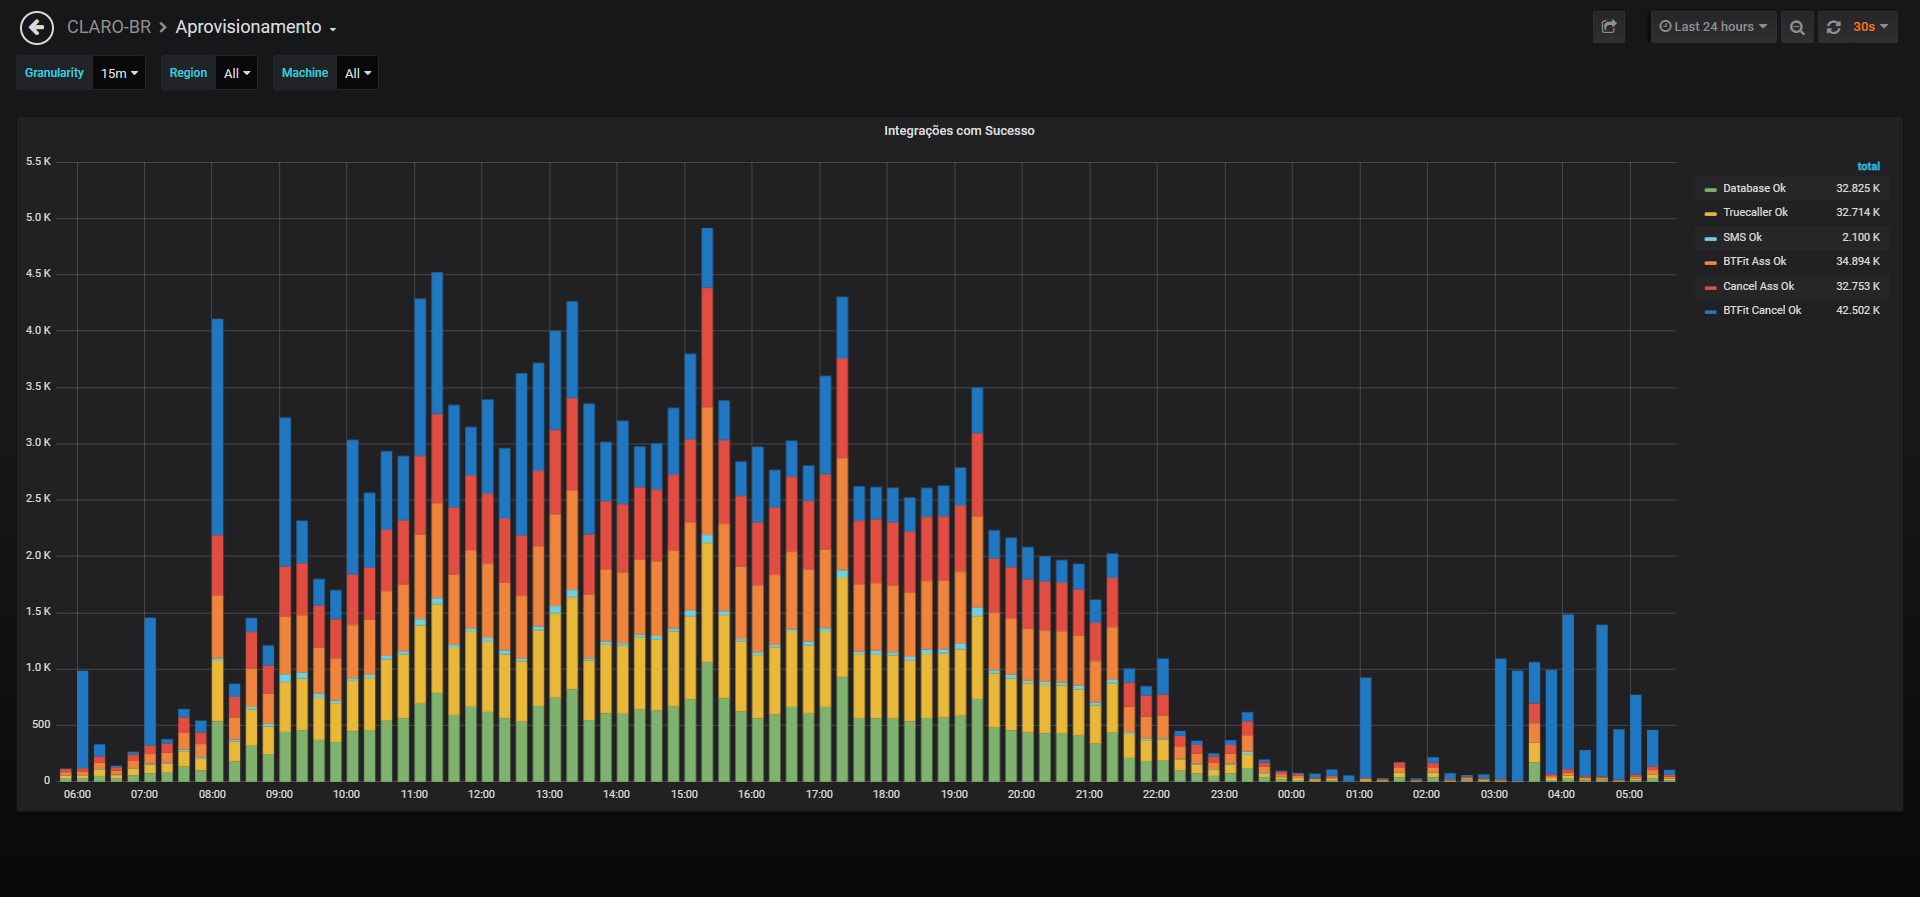This screenshot has width=1920, height=897.
Task: Open the Granularity 15m dropdown
Action: (119, 73)
